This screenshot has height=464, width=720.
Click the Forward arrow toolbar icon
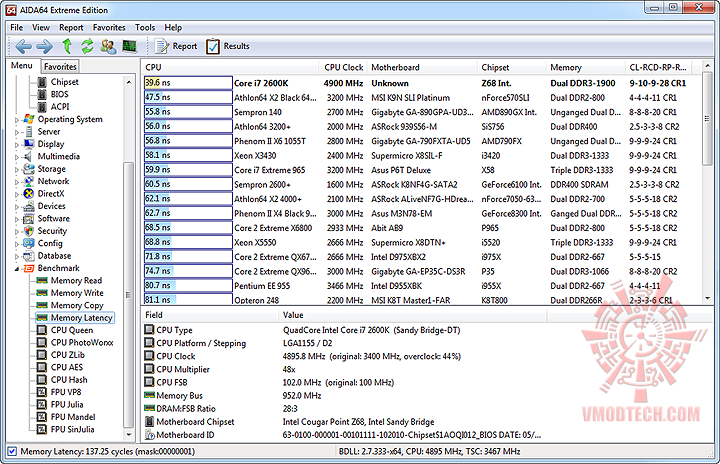click(x=45, y=46)
